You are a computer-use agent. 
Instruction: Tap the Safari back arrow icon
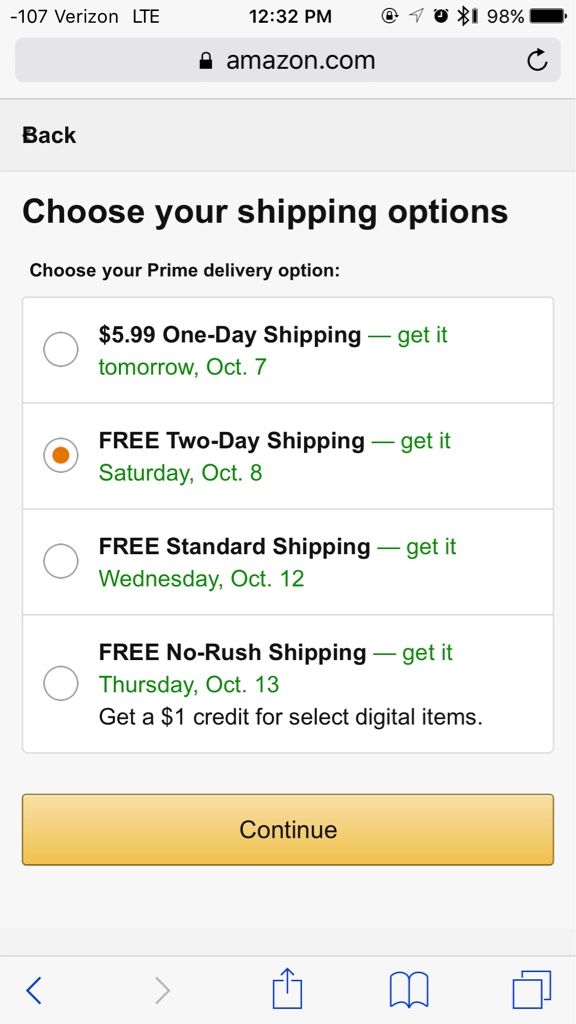pyautogui.click(x=34, y=990)
